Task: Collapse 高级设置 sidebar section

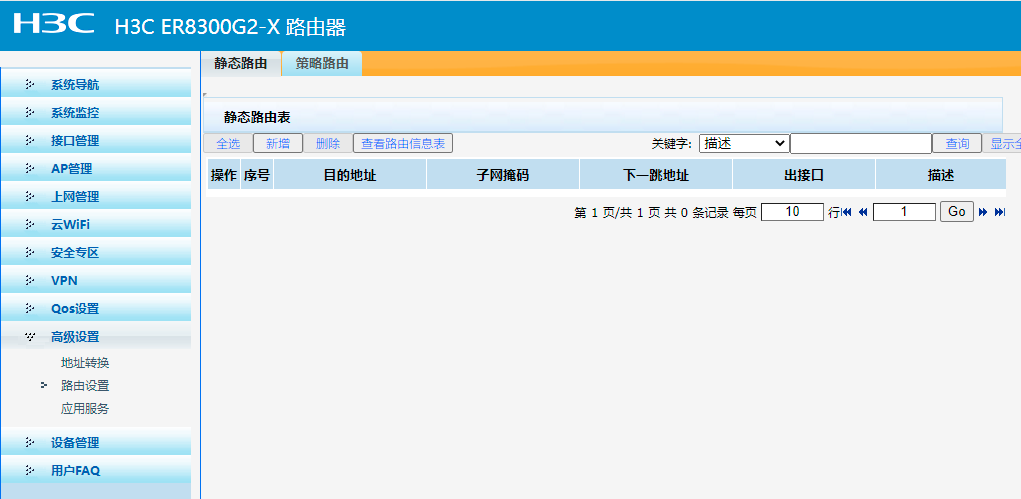Action: 96,337
